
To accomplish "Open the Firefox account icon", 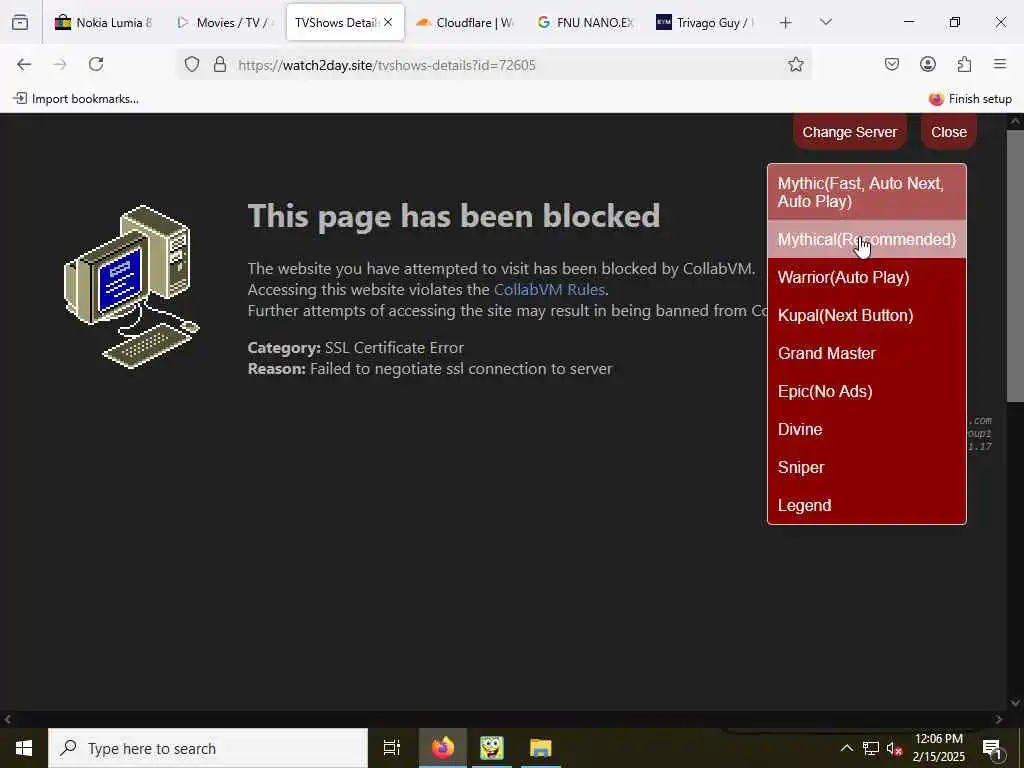I will click(x=928, y=64).
